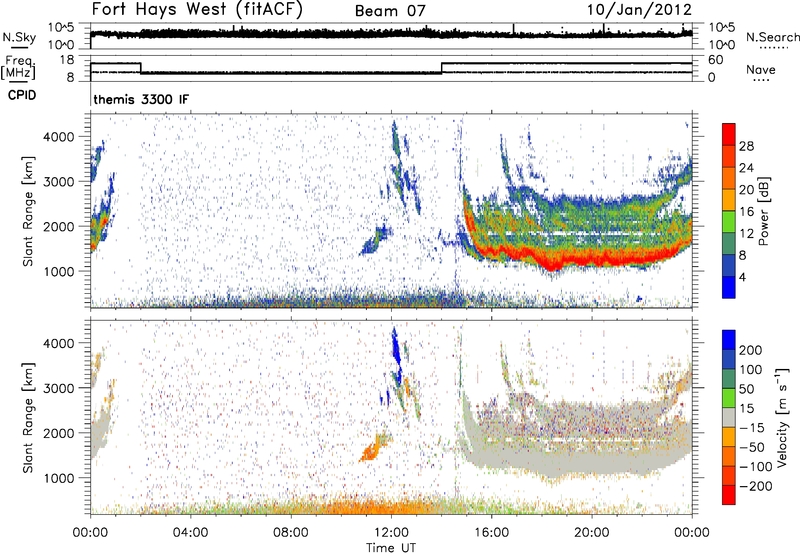Click the solid line sample under 'N.Sky'
The height and width of the screenshot is (554, 800).
click(x=19, y=47)
